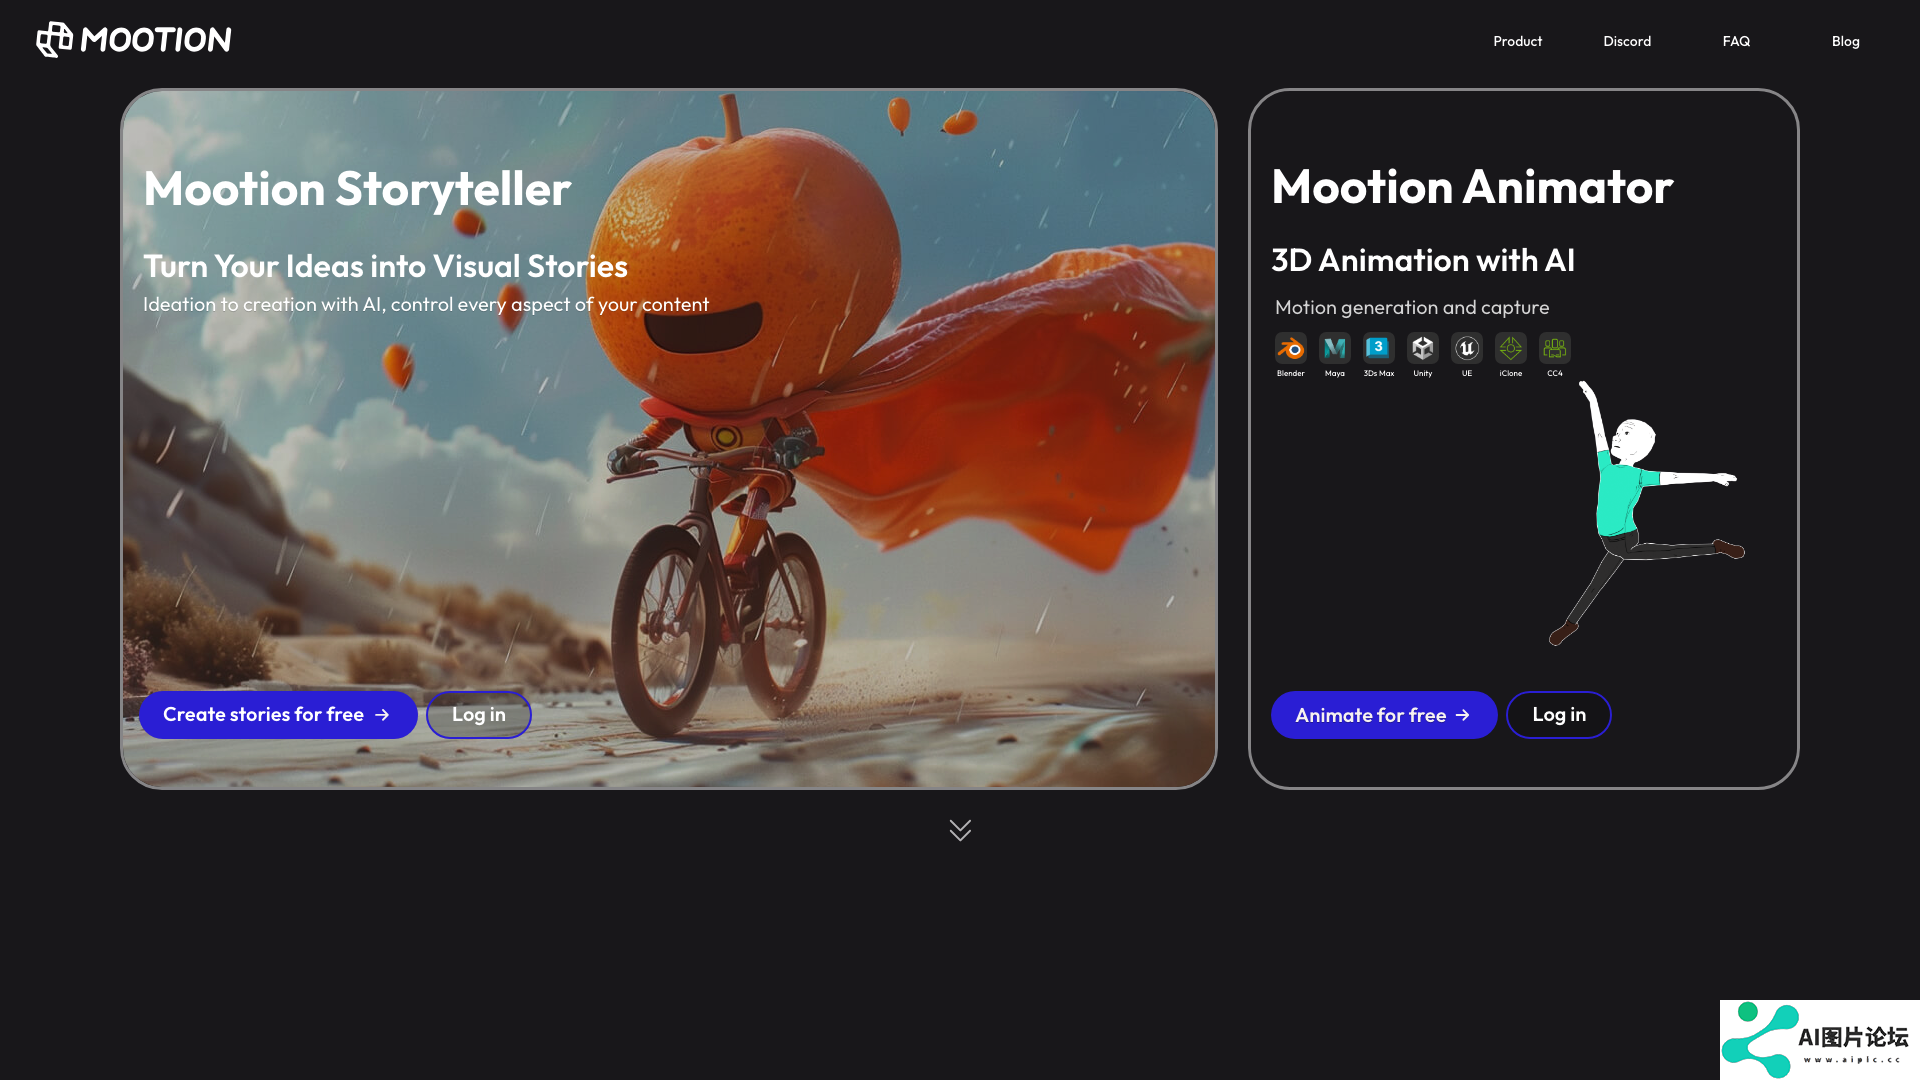Click '3D Animation with AI' text
This screenshot has width=1920, height=1080.
click(x=1423, y=260)
